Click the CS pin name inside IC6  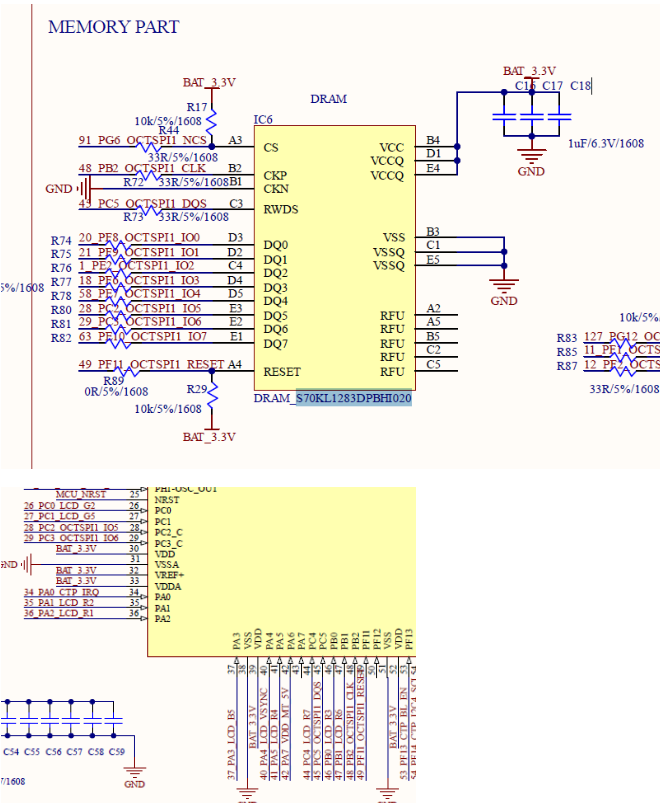tap(271, 147)
